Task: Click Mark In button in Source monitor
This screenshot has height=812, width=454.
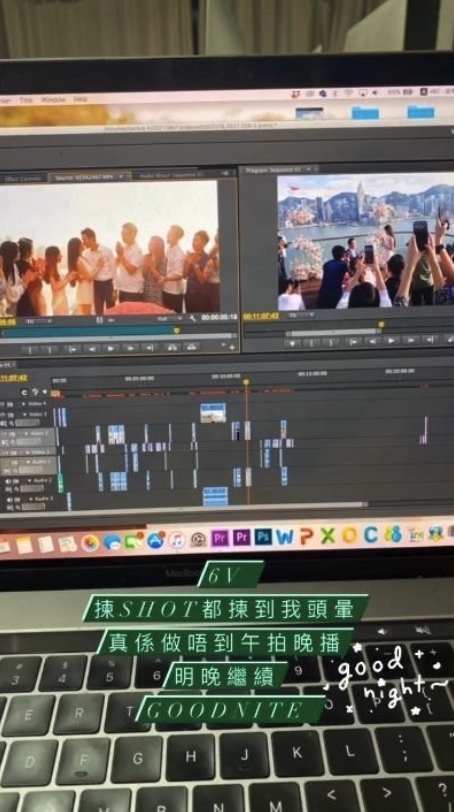Action: [x=30, y=349]
